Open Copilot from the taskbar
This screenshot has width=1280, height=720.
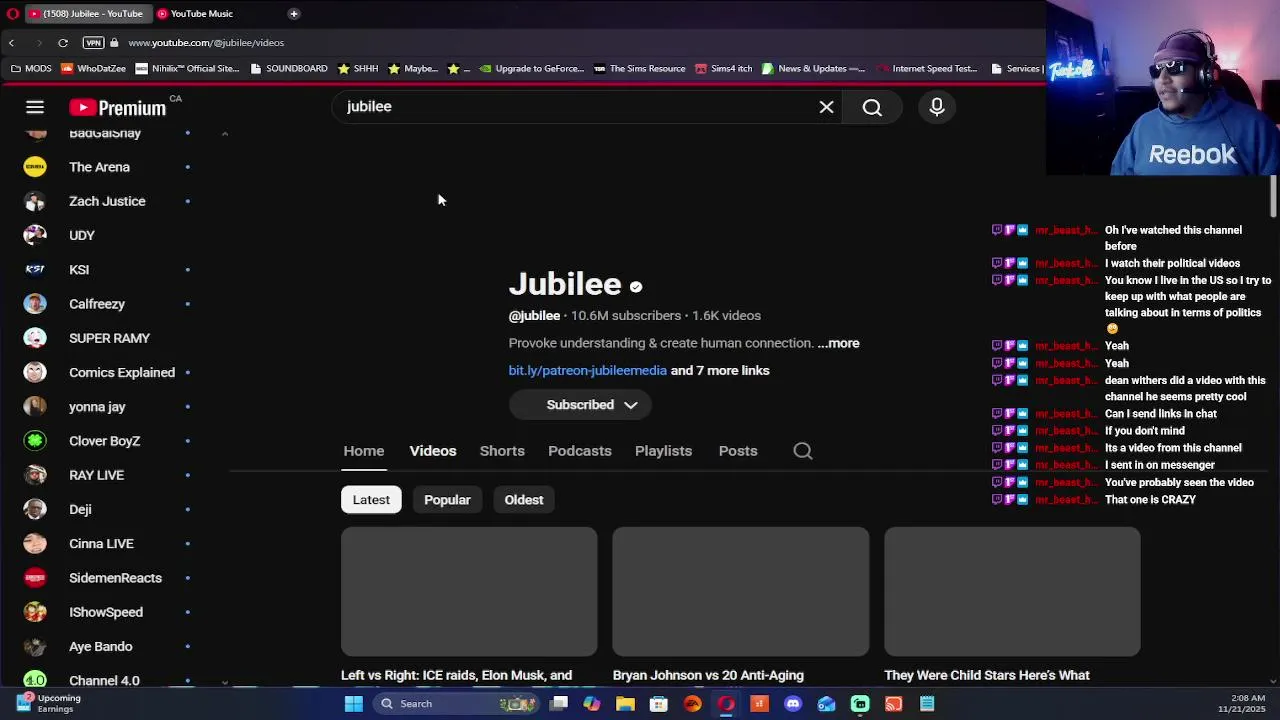coord(592,704)
